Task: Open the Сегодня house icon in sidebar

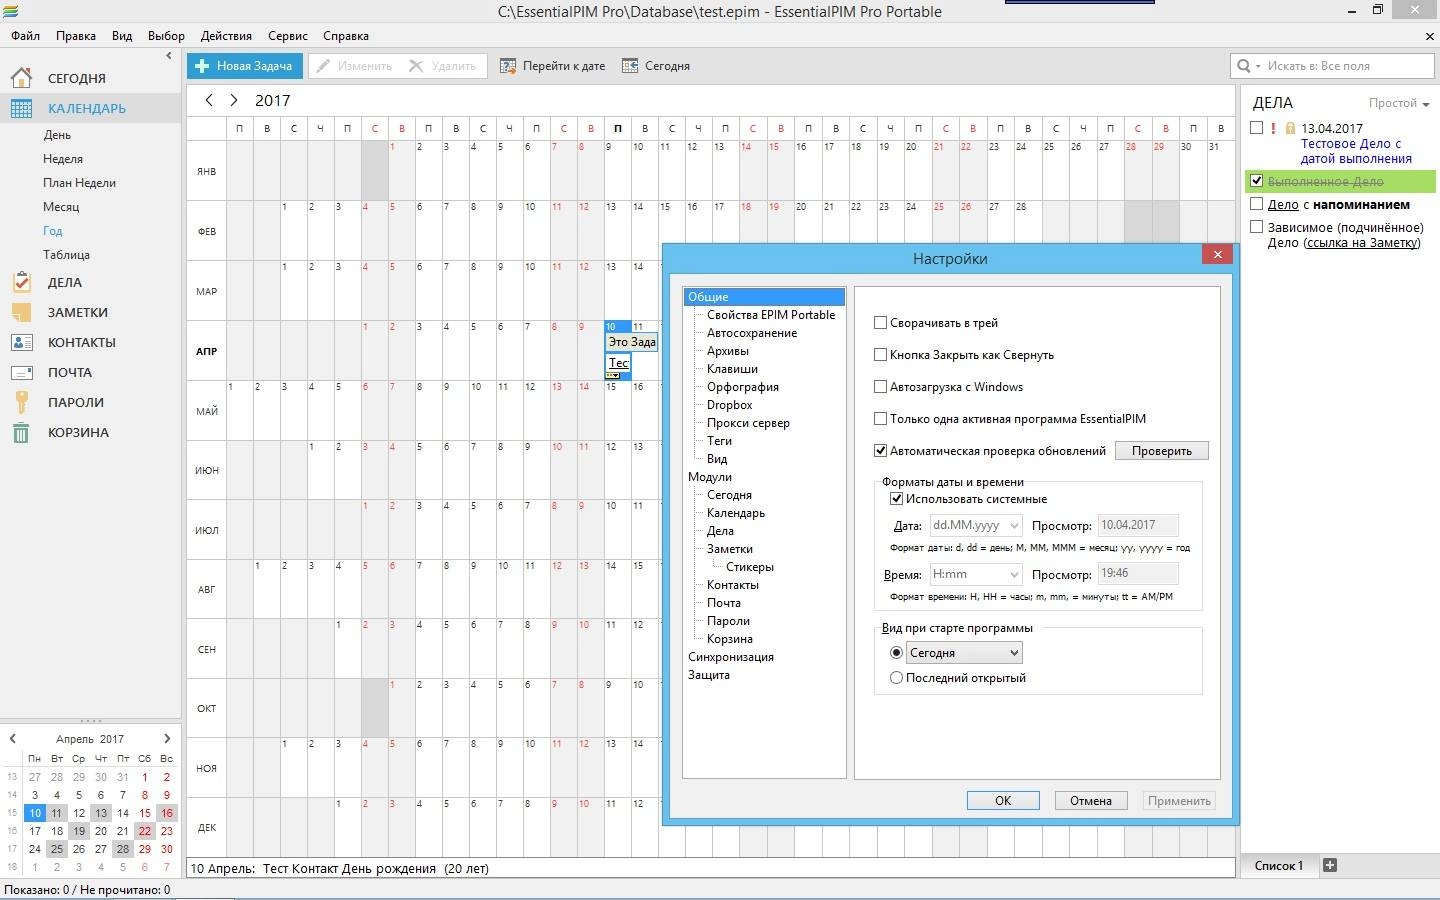Action: click(x=21, y=78)
